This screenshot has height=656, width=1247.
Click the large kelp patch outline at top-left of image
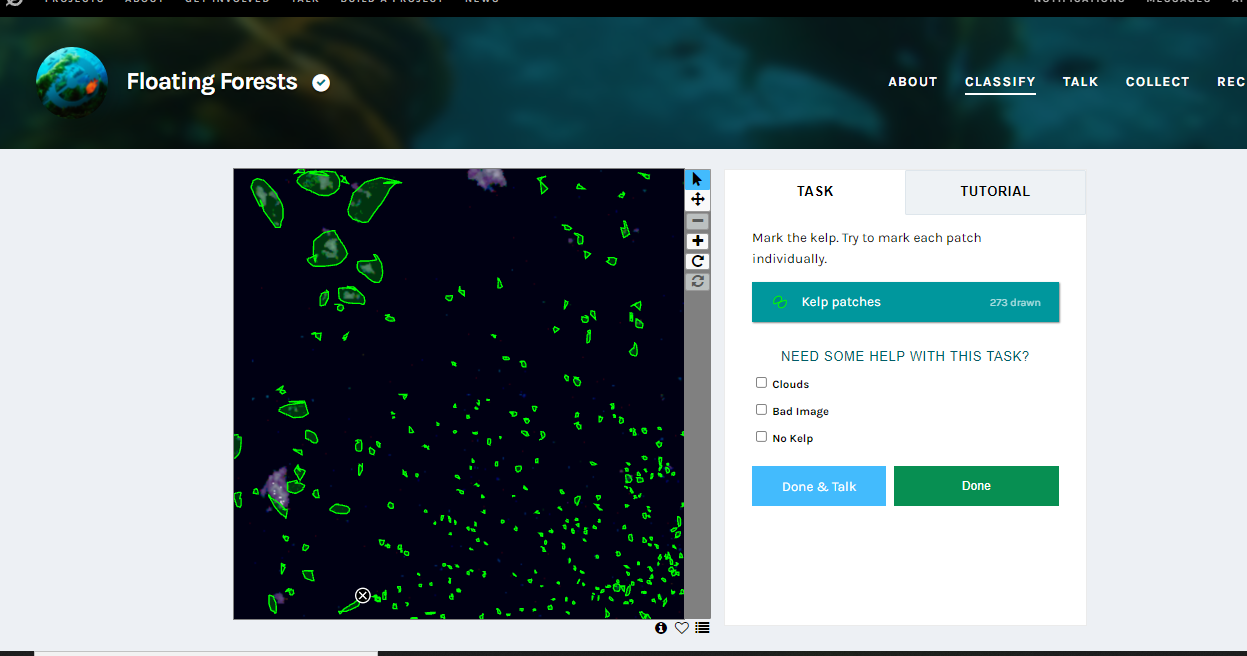click(x=267, y=203)
